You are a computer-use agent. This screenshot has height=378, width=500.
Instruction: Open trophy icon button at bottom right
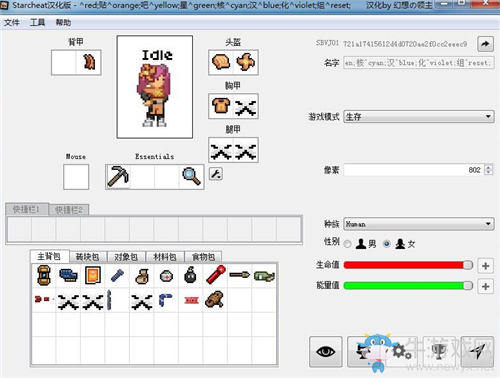[440, 351]
